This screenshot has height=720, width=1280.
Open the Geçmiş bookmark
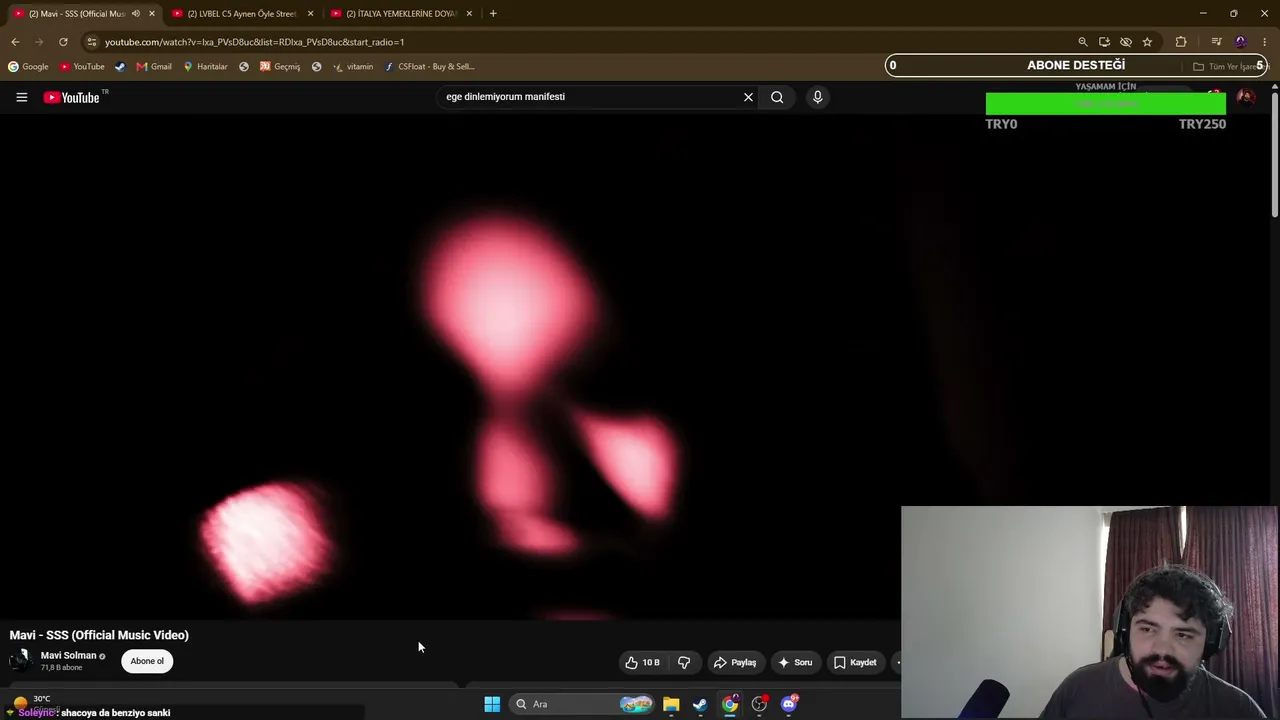[280, 67]
